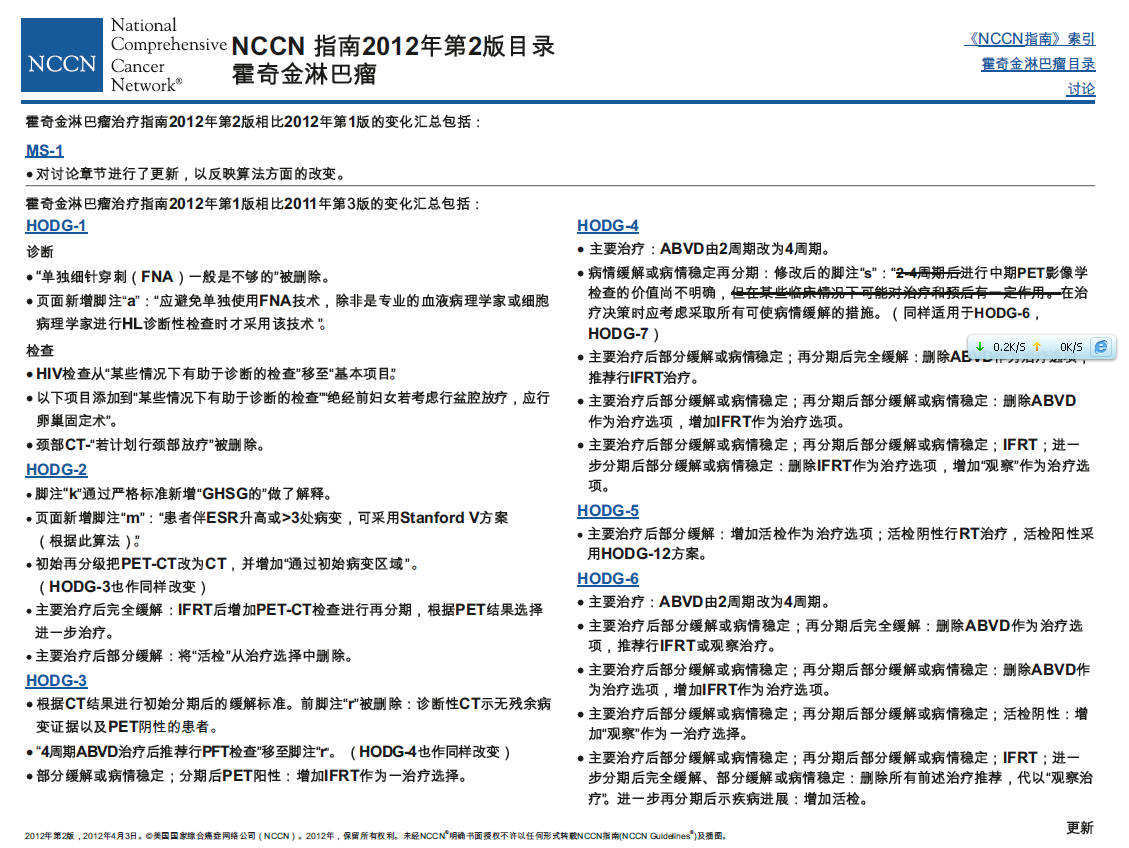1129x848 pixels.
Task: Click the 0.2K/S download speed value
Action: [1009, 347]
